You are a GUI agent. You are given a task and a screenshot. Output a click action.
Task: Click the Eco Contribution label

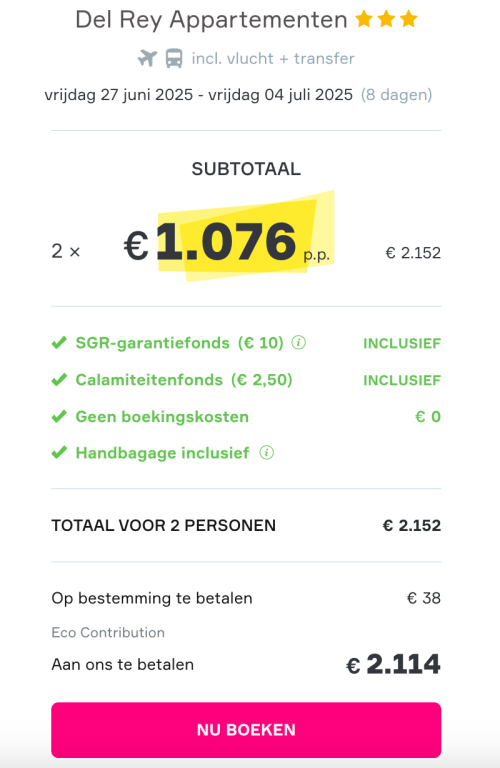(108, 632)
